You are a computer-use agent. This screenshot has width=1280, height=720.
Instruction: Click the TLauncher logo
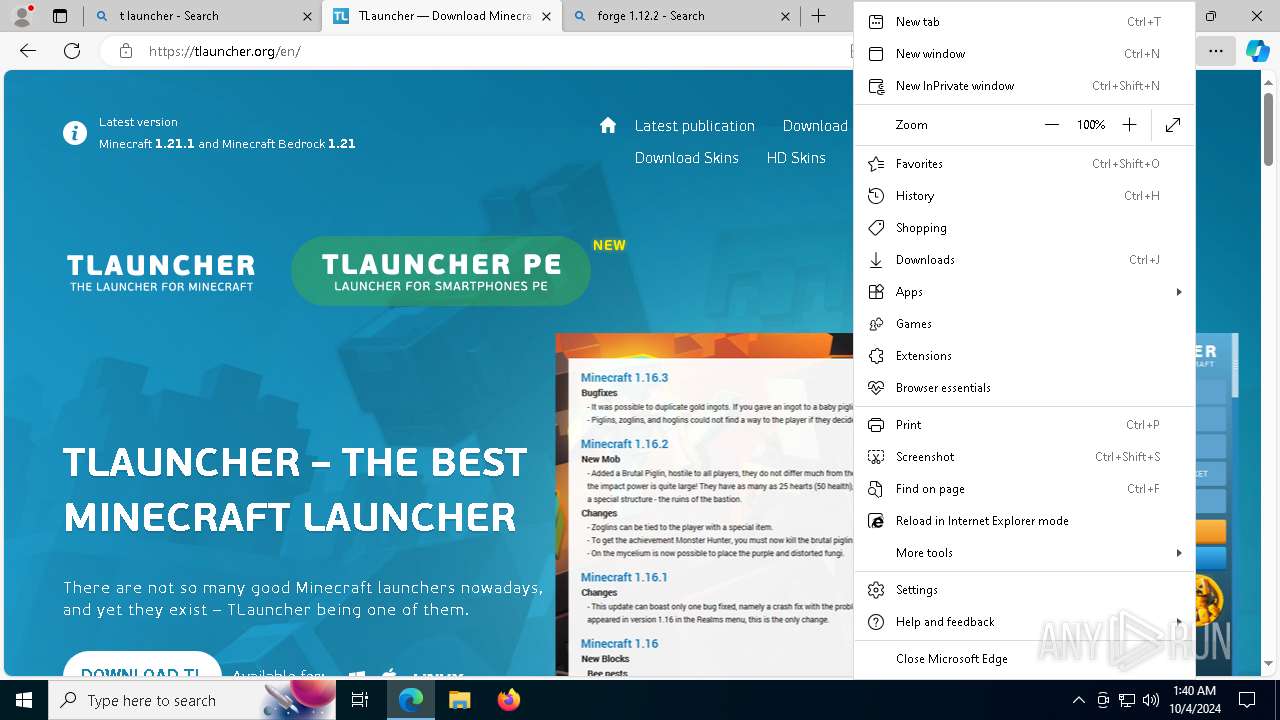161,272
